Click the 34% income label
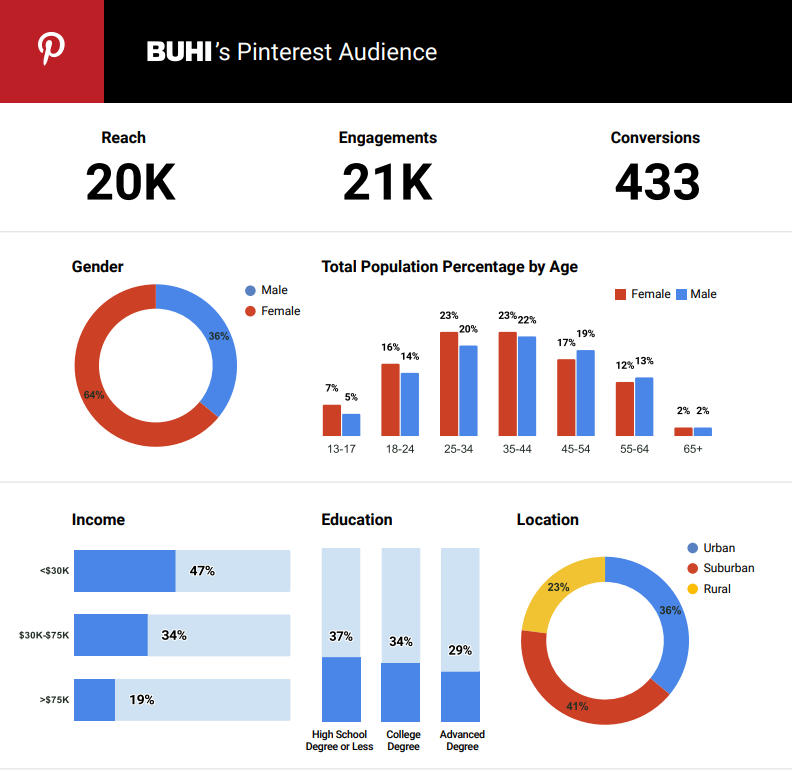792x771 pixels. pyautogui.click(x=174, y=635)
